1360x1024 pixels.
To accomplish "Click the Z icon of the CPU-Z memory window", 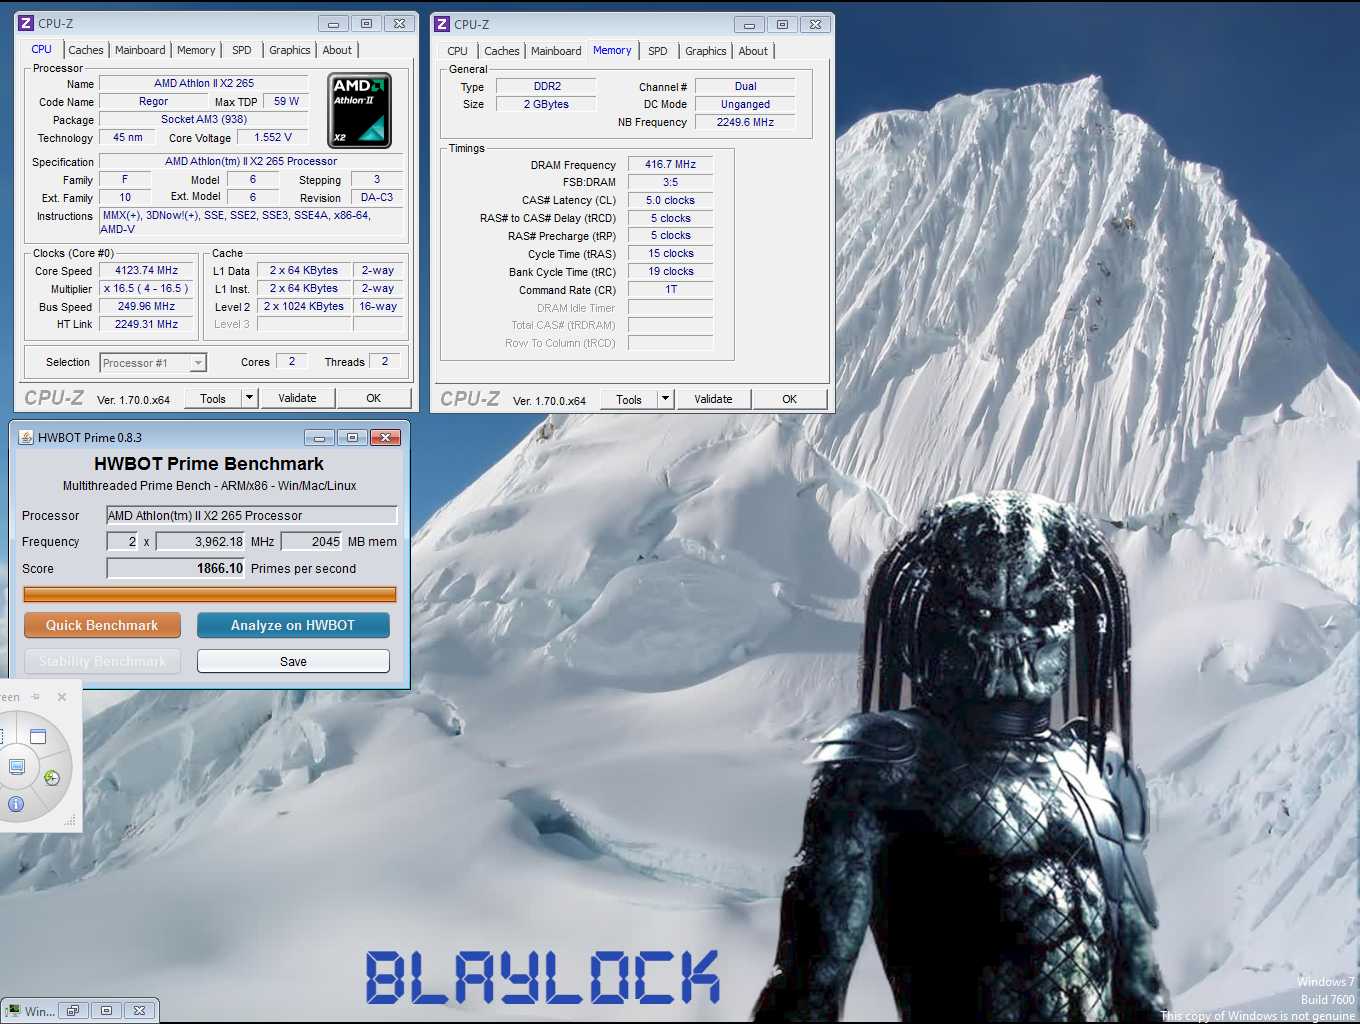I will pos(442,24).
